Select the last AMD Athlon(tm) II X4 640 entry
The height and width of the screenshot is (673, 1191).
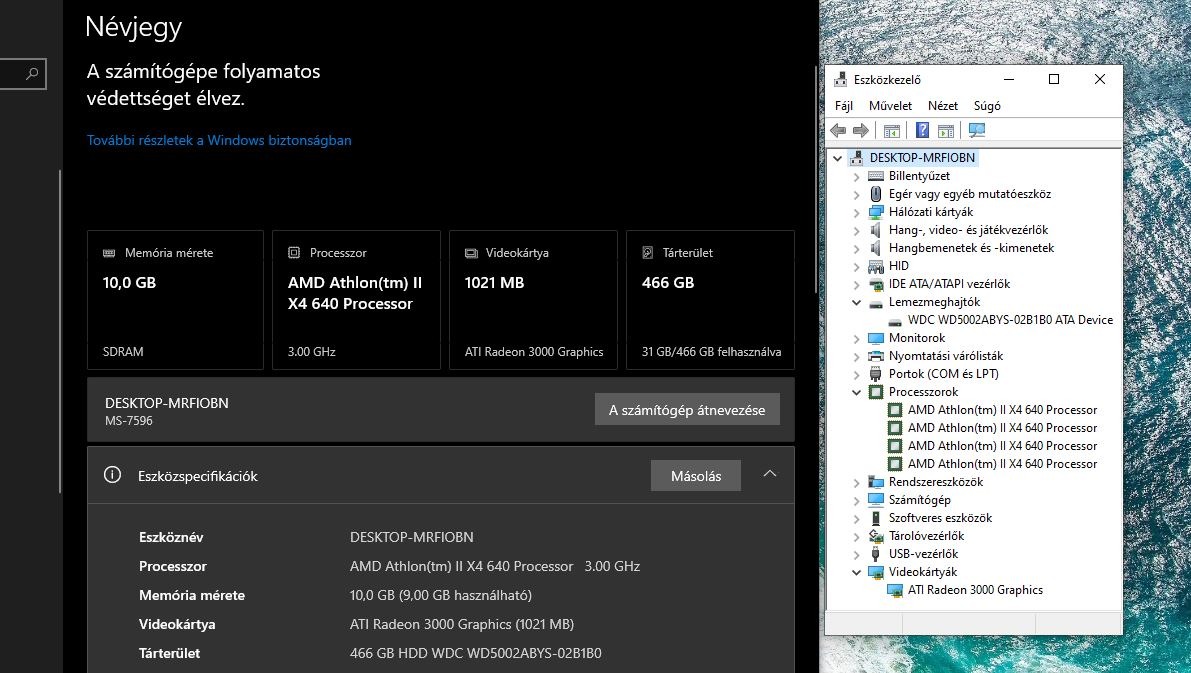click(x=1003, y=464)
